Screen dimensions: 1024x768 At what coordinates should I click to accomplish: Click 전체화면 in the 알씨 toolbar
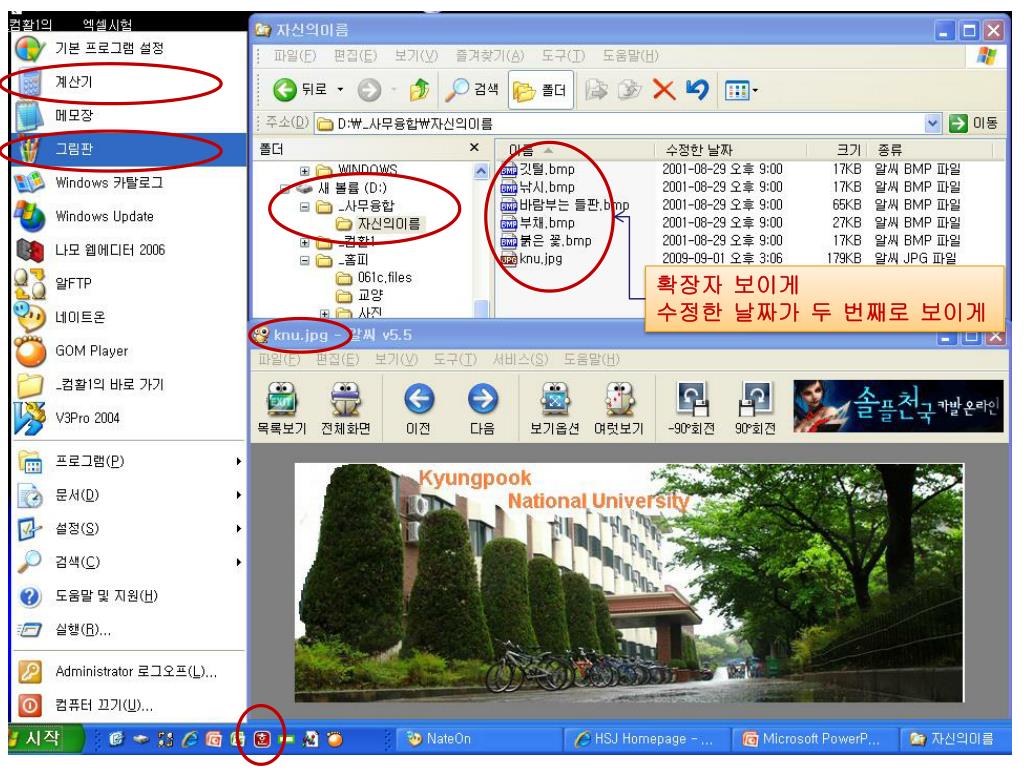345,409
